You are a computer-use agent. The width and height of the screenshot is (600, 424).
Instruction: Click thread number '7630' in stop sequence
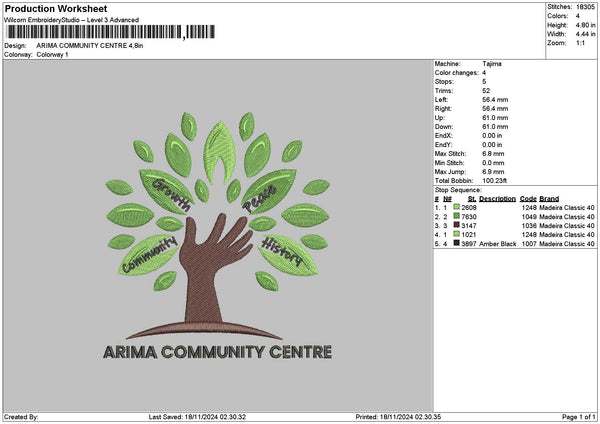click(x=469, y=217)
